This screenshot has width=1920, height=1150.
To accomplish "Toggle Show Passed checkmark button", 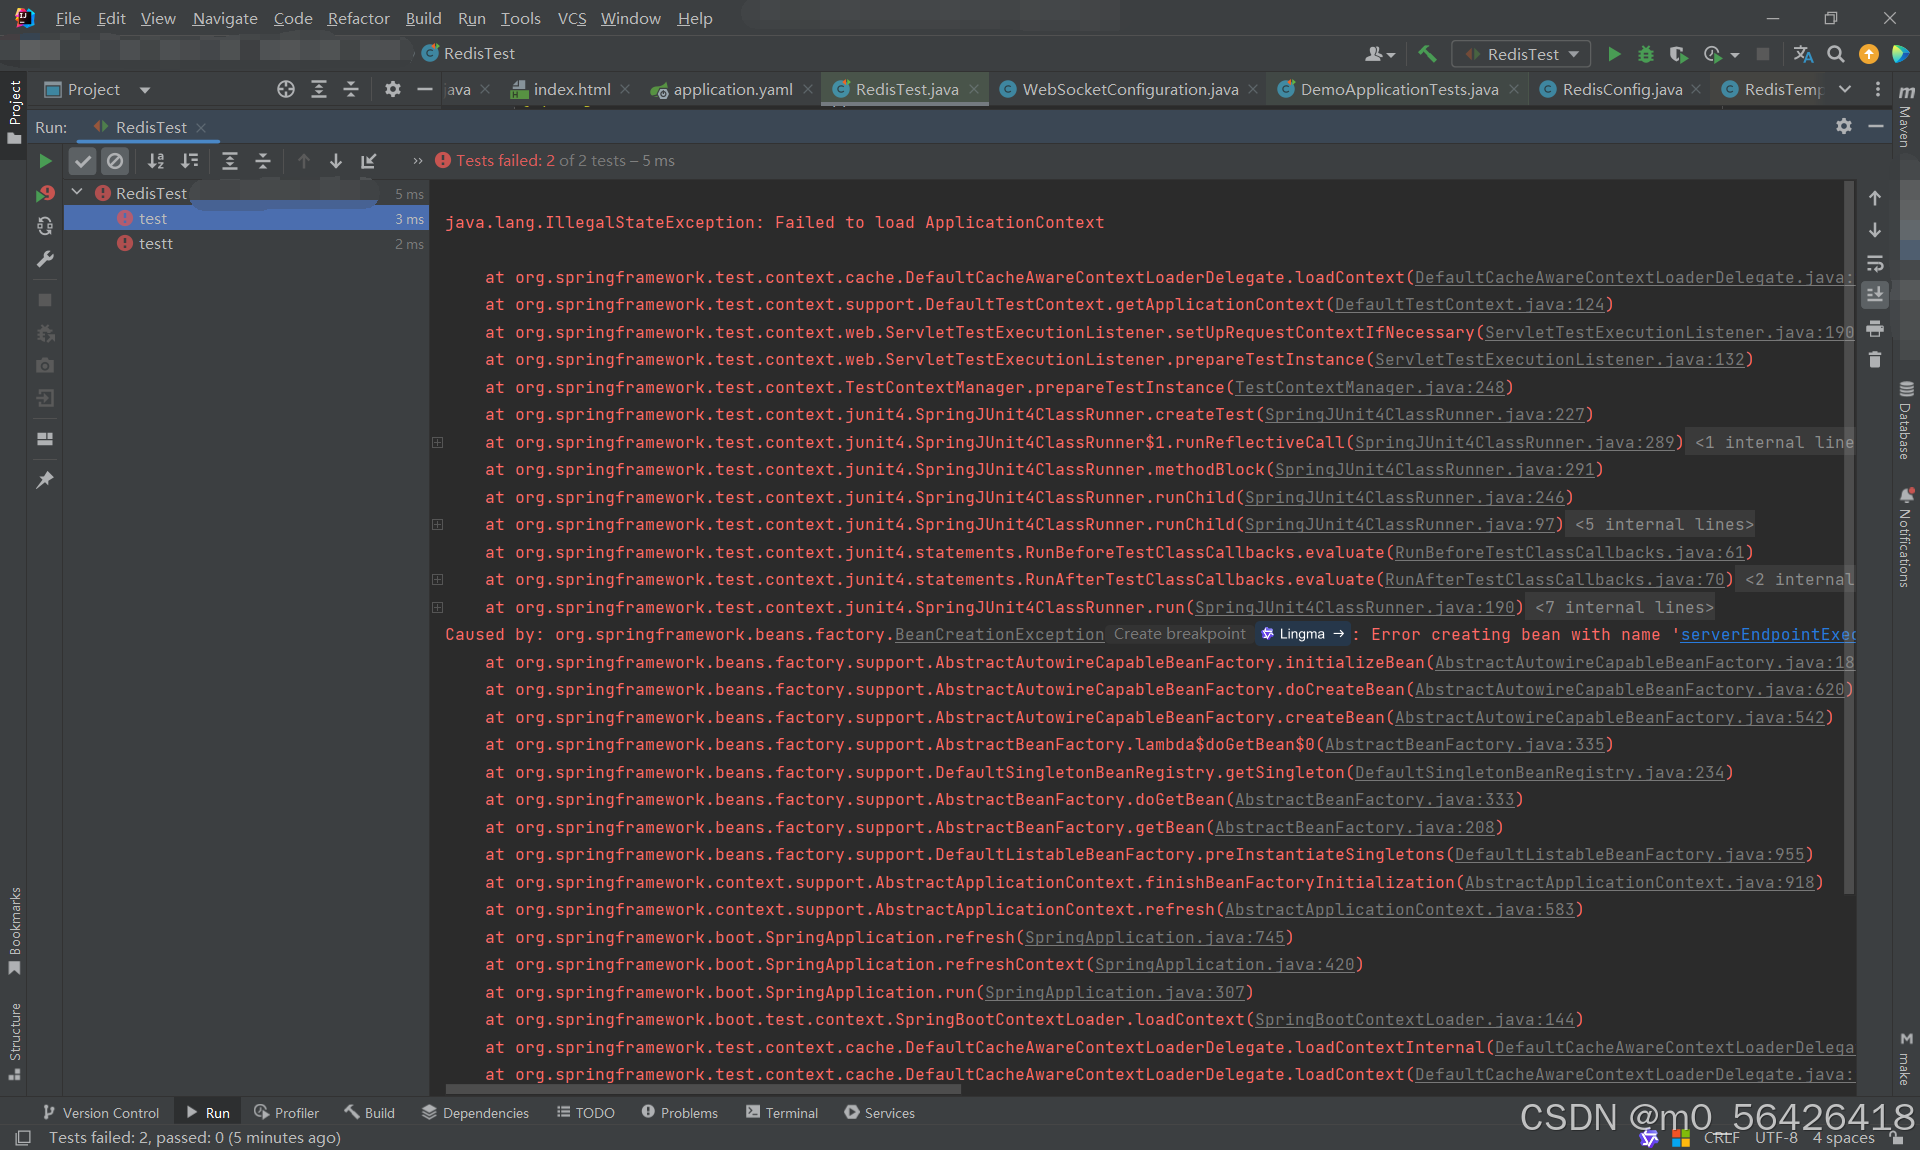I will [x=83, y=161].
